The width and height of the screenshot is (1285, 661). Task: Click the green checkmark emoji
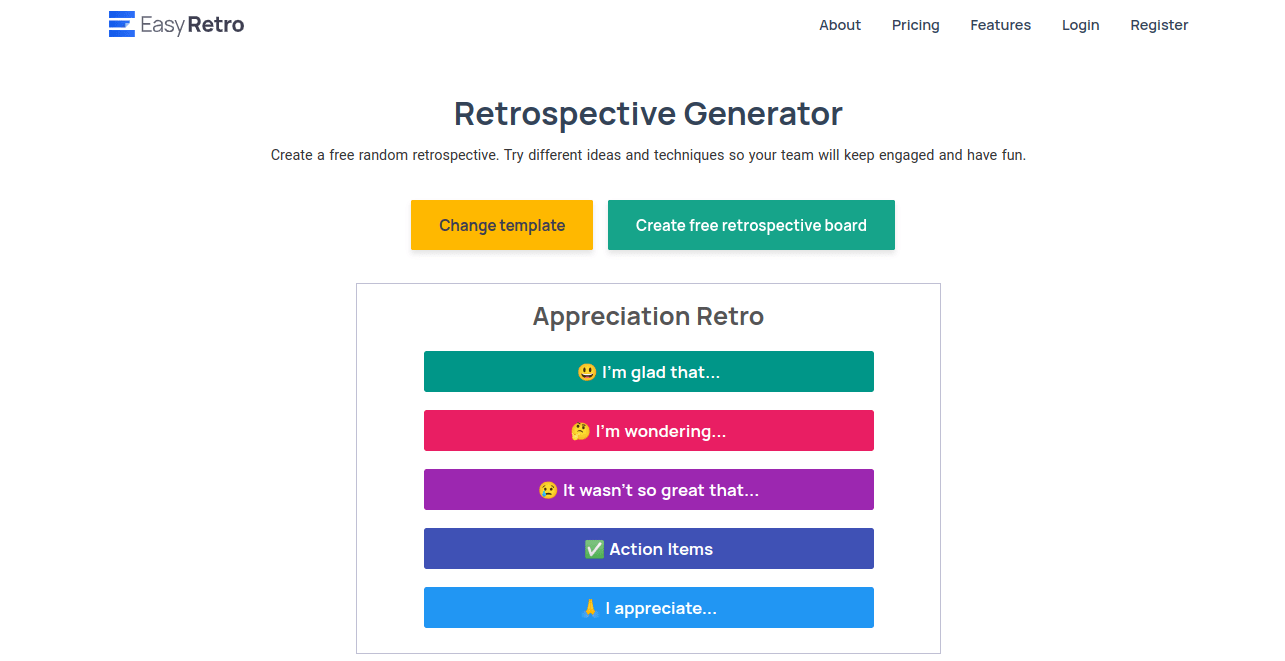pyautogui.click(x=594, y=549)
